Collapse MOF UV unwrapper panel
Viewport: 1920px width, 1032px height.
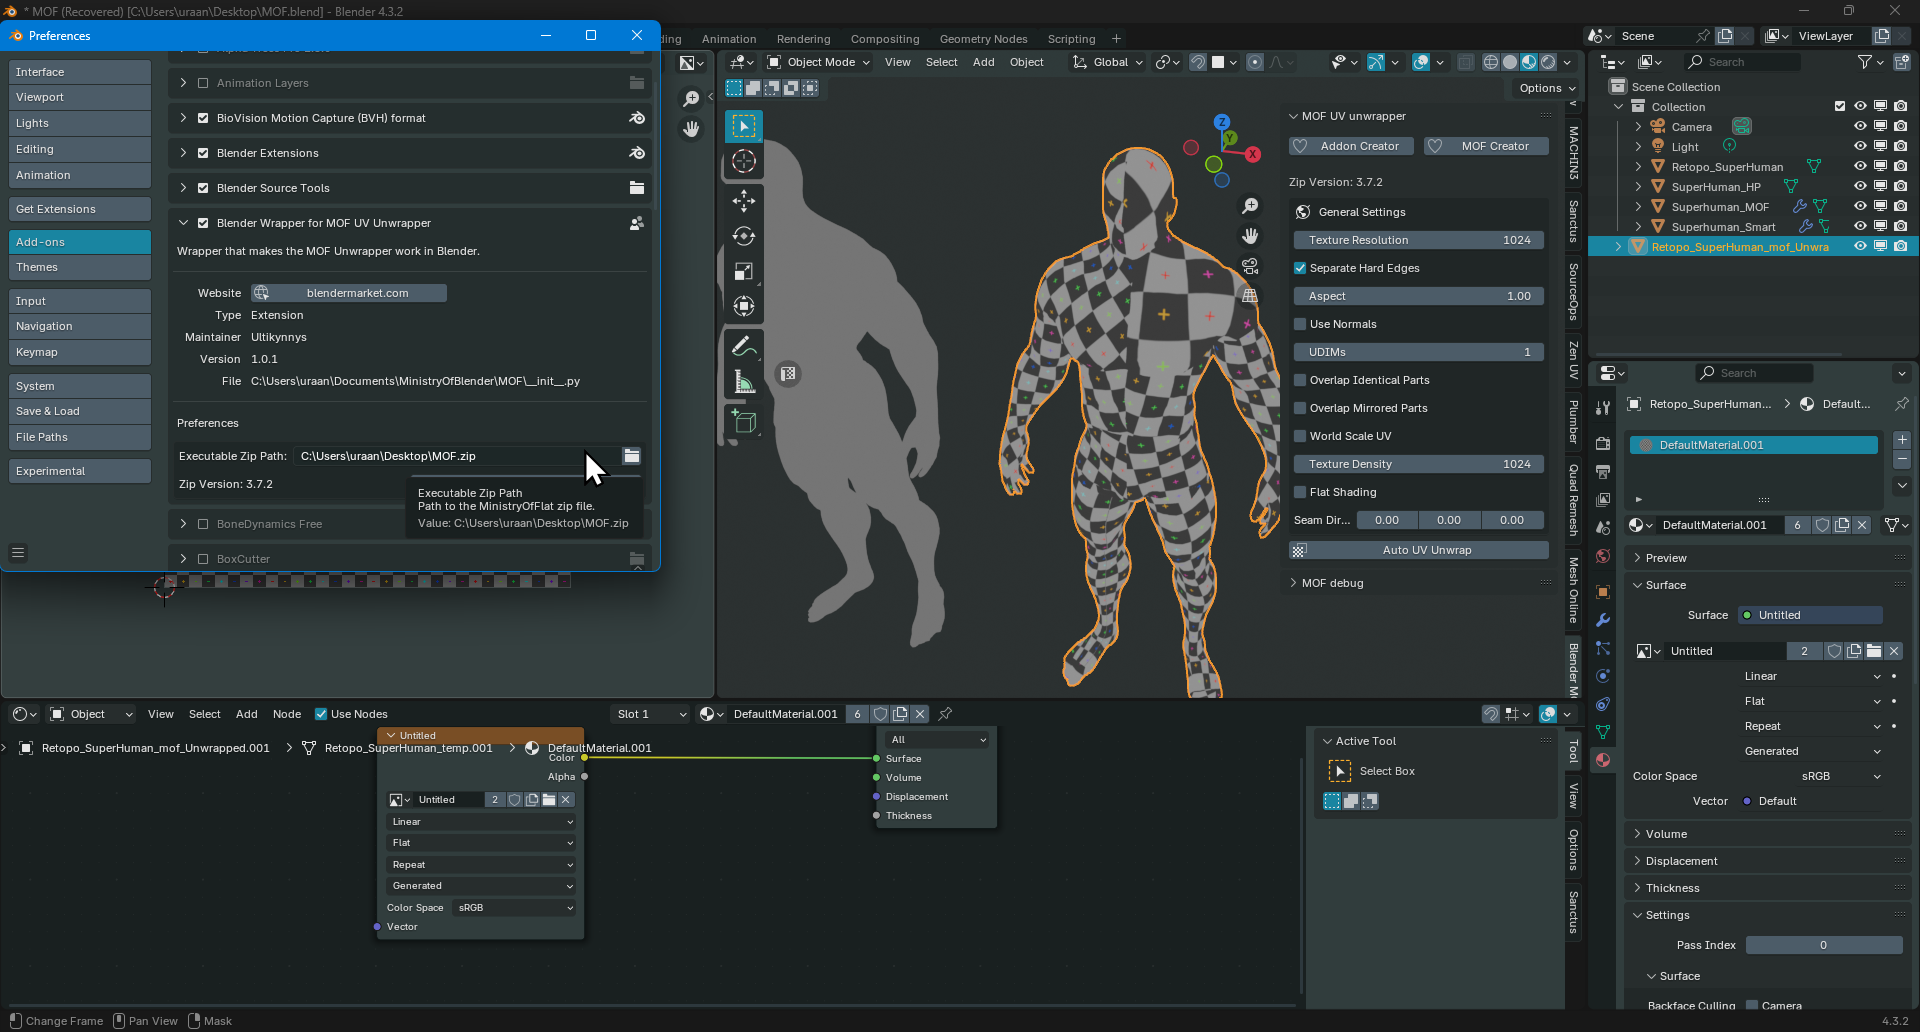point(1293,116)
